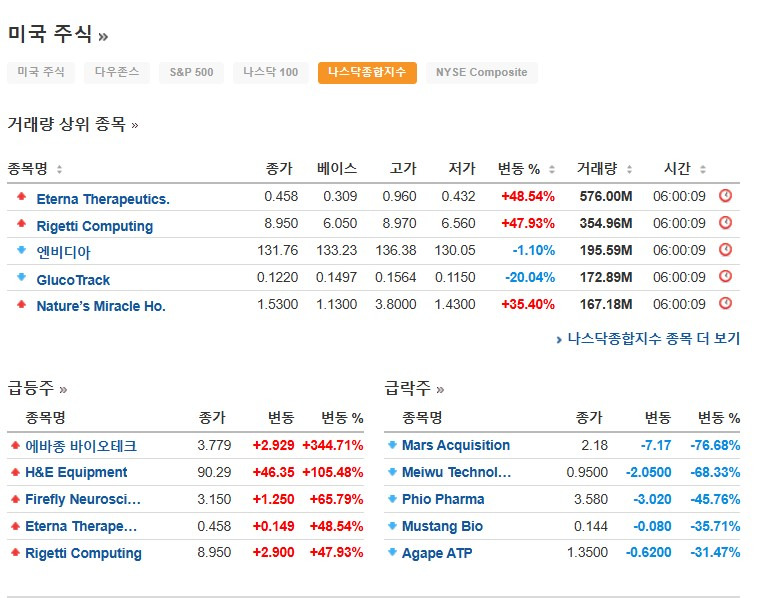Click the +105.48% gainer percentage
Screen dimensions: 757x598
(333, 473)
